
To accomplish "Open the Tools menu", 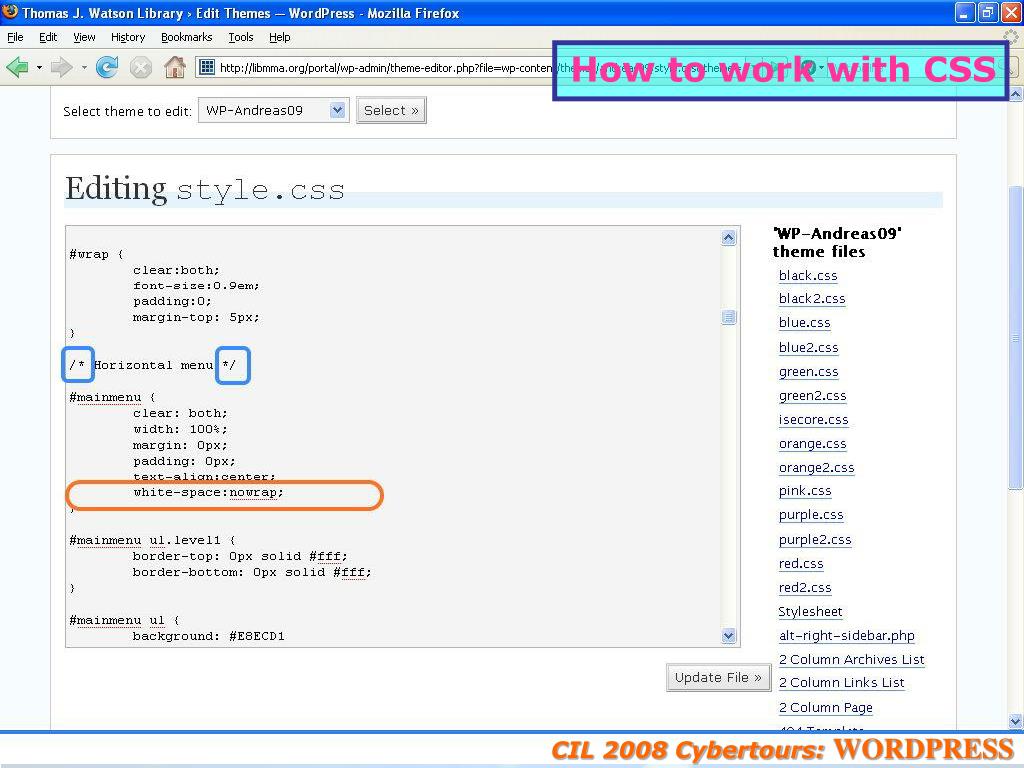I will 240,37.
